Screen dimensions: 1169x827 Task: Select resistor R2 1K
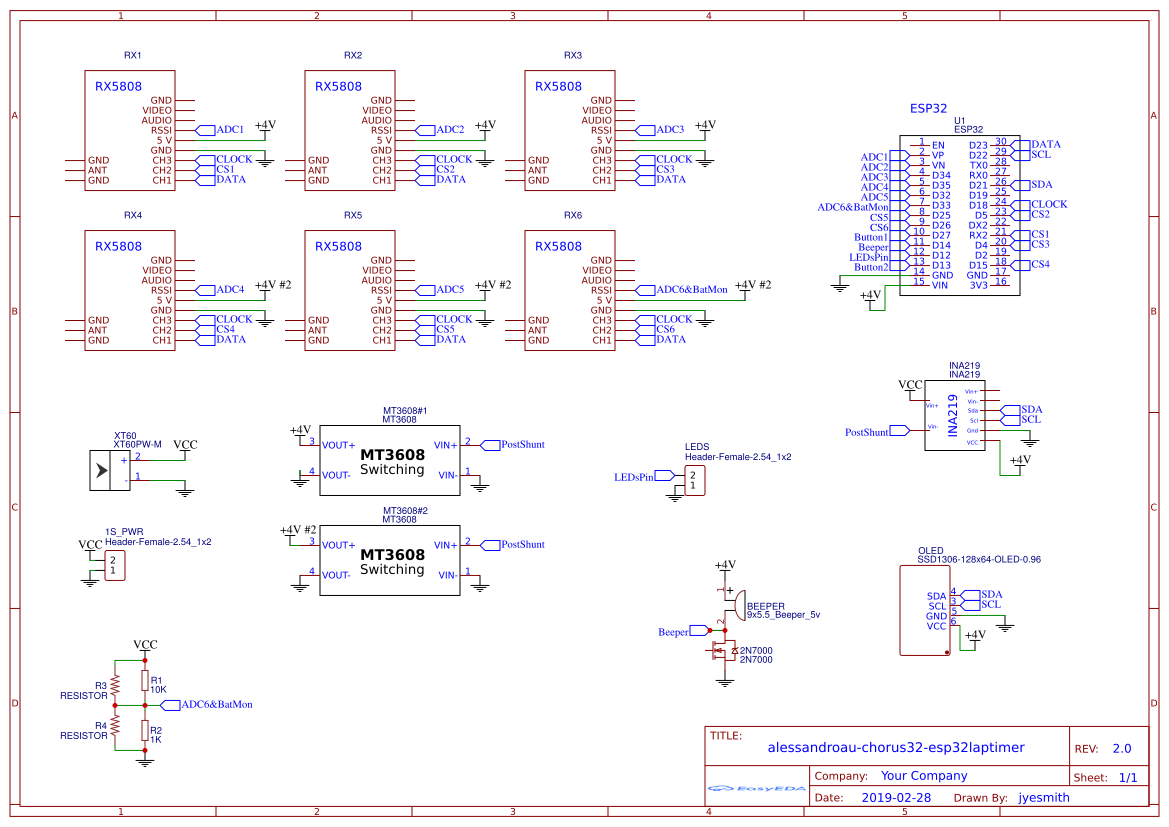pyautogui.click(x=145, y=731)
